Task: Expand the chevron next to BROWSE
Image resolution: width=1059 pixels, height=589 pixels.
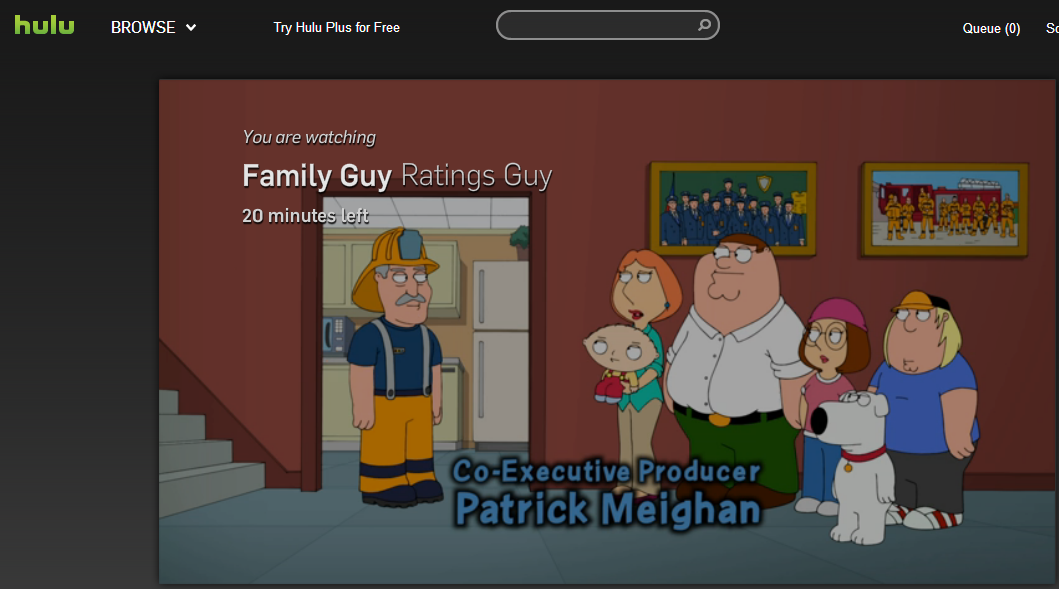Action: coord(191,28)
